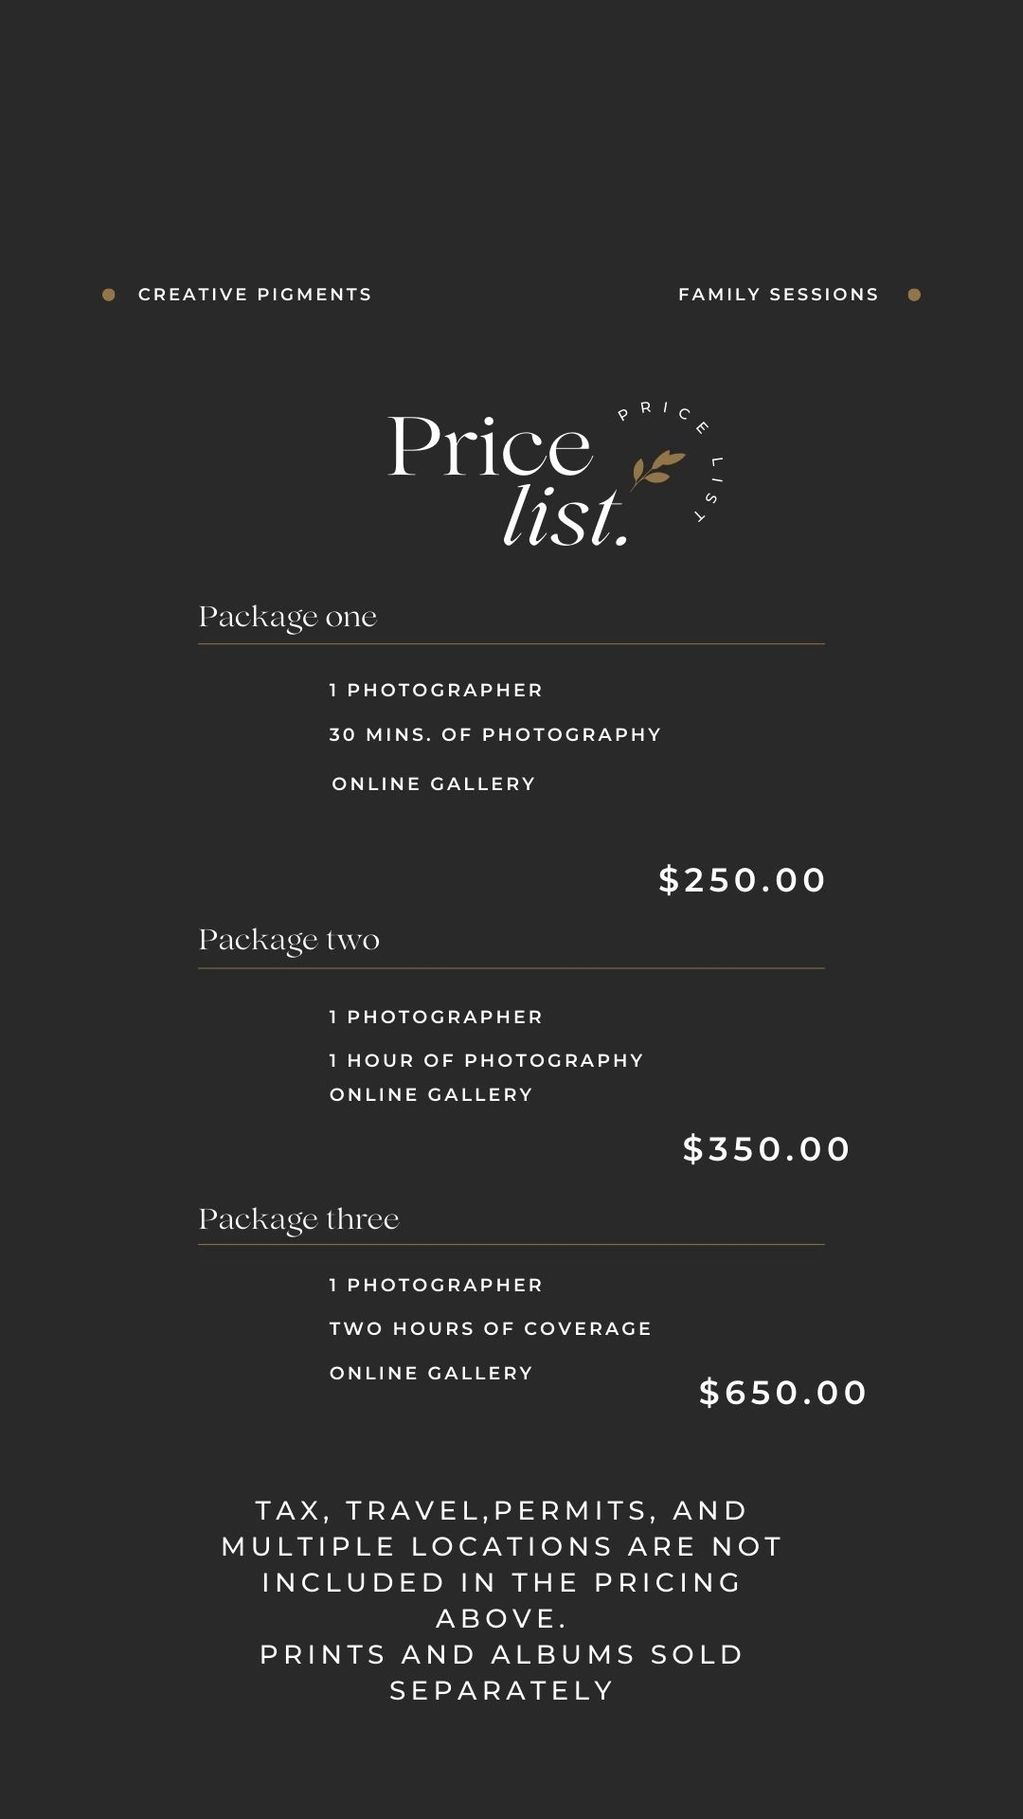Click the gold dot beside Family Sessions
Screen dimensions: 1023x1819
coord(914,295)
